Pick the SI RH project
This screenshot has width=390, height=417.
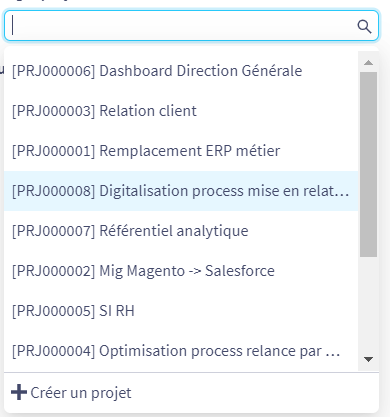(181, 311)
